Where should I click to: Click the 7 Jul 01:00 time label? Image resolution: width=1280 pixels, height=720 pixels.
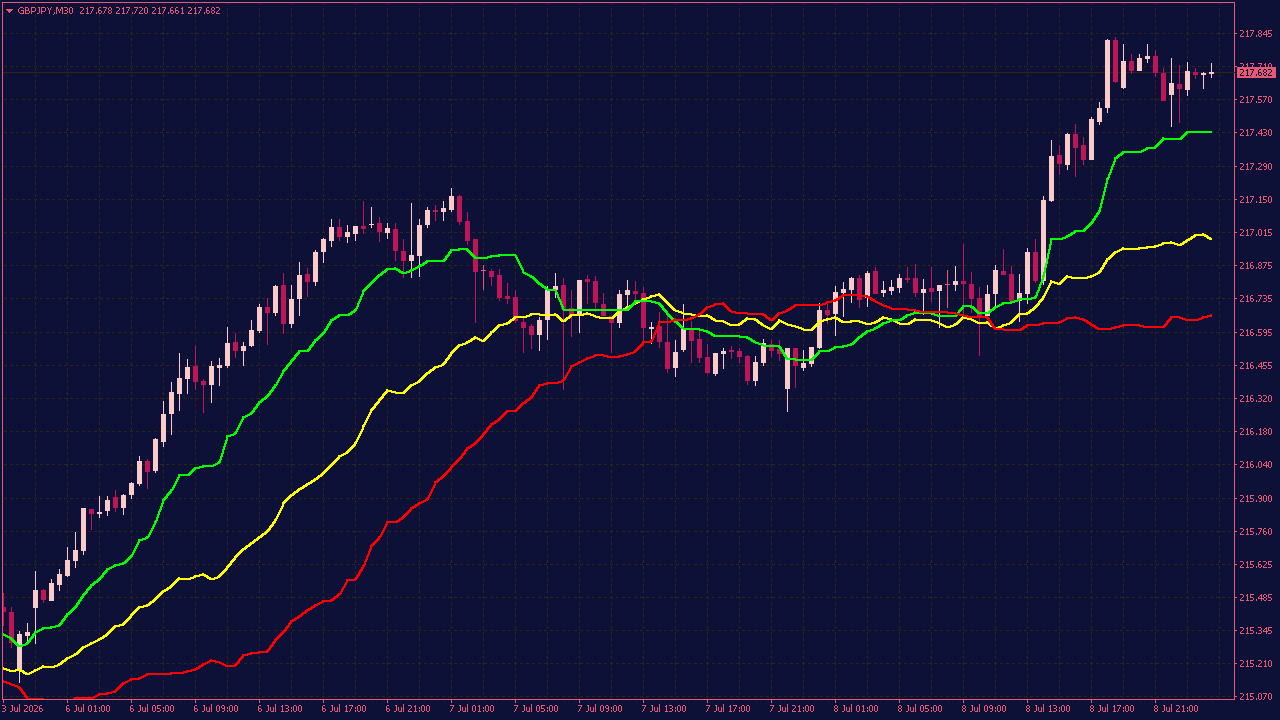[472, 709]
